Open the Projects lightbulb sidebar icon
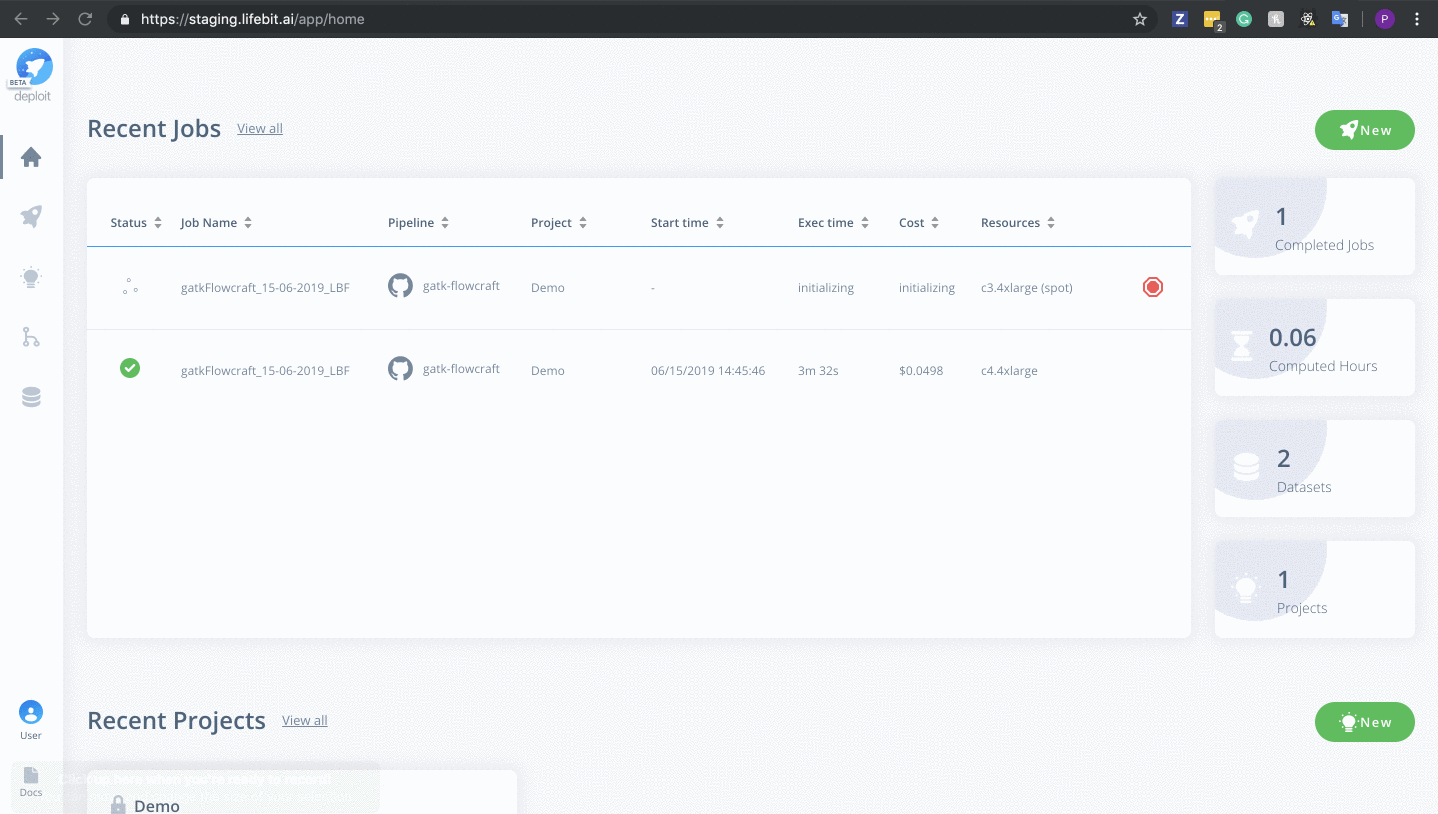This screenshot has width=1438, height=814. point(31,277)
